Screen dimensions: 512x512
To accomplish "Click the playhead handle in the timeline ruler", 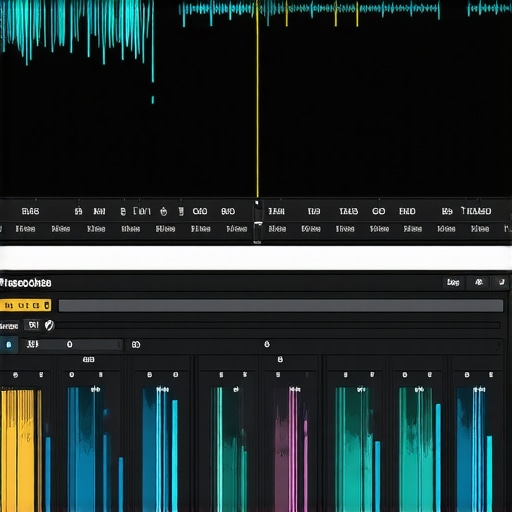I will (x=257, y=221).
